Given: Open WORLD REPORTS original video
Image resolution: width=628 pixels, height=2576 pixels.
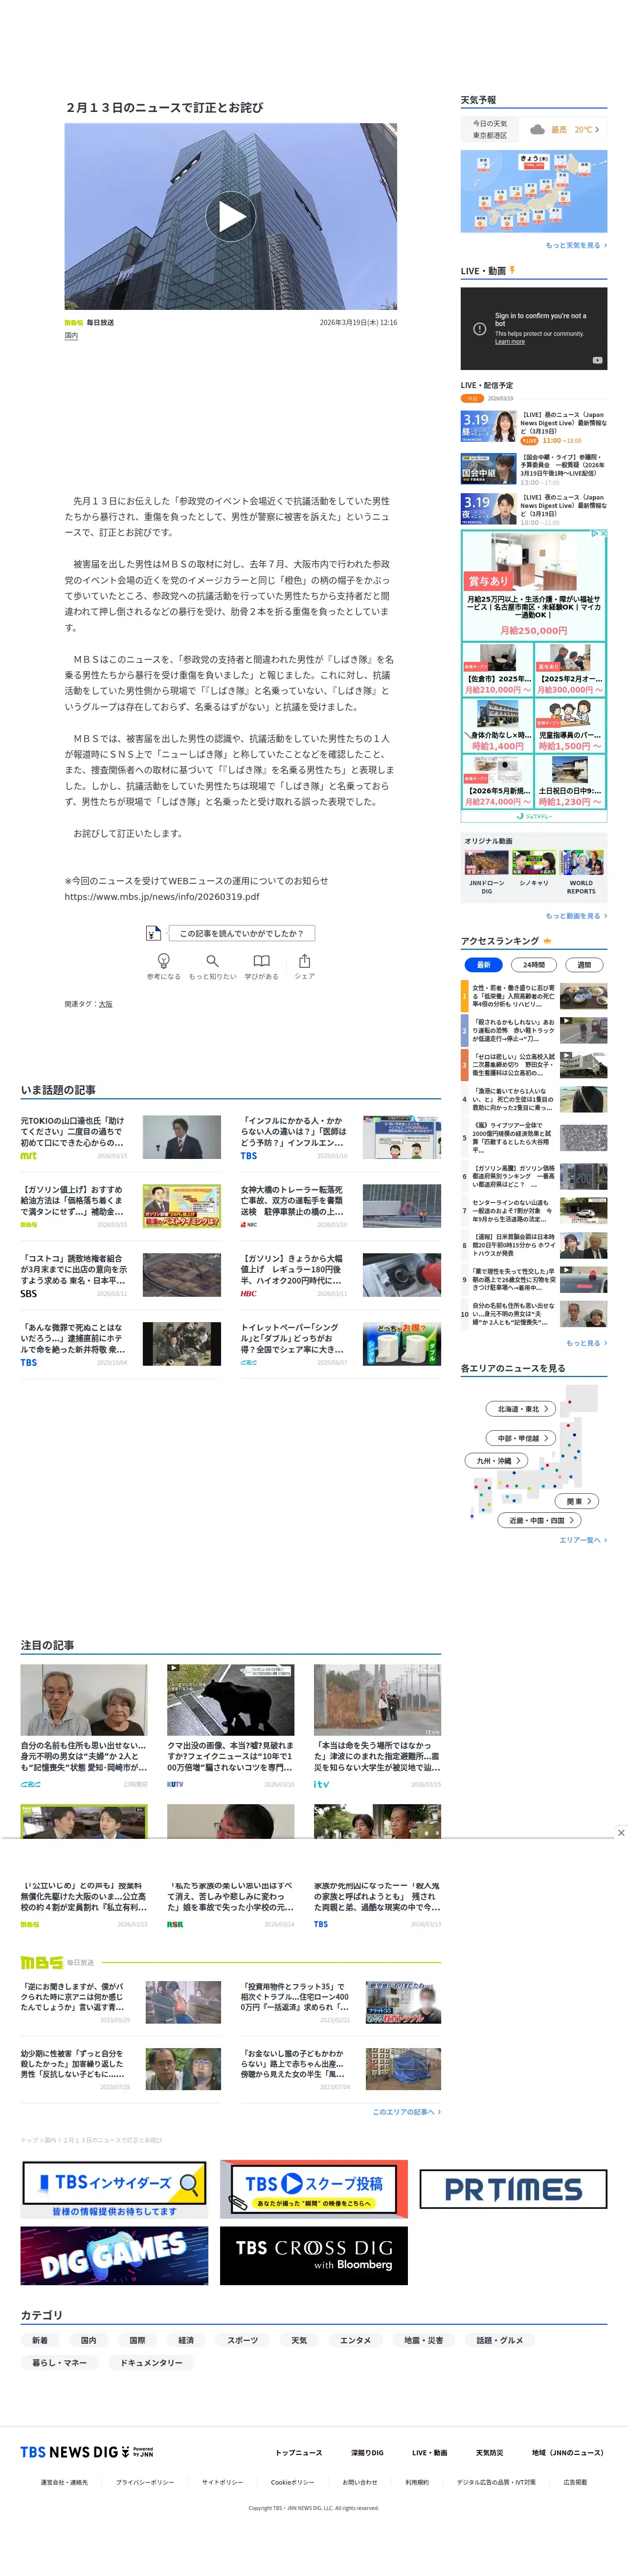Looking at the screenshot, I should pos(581,872).
